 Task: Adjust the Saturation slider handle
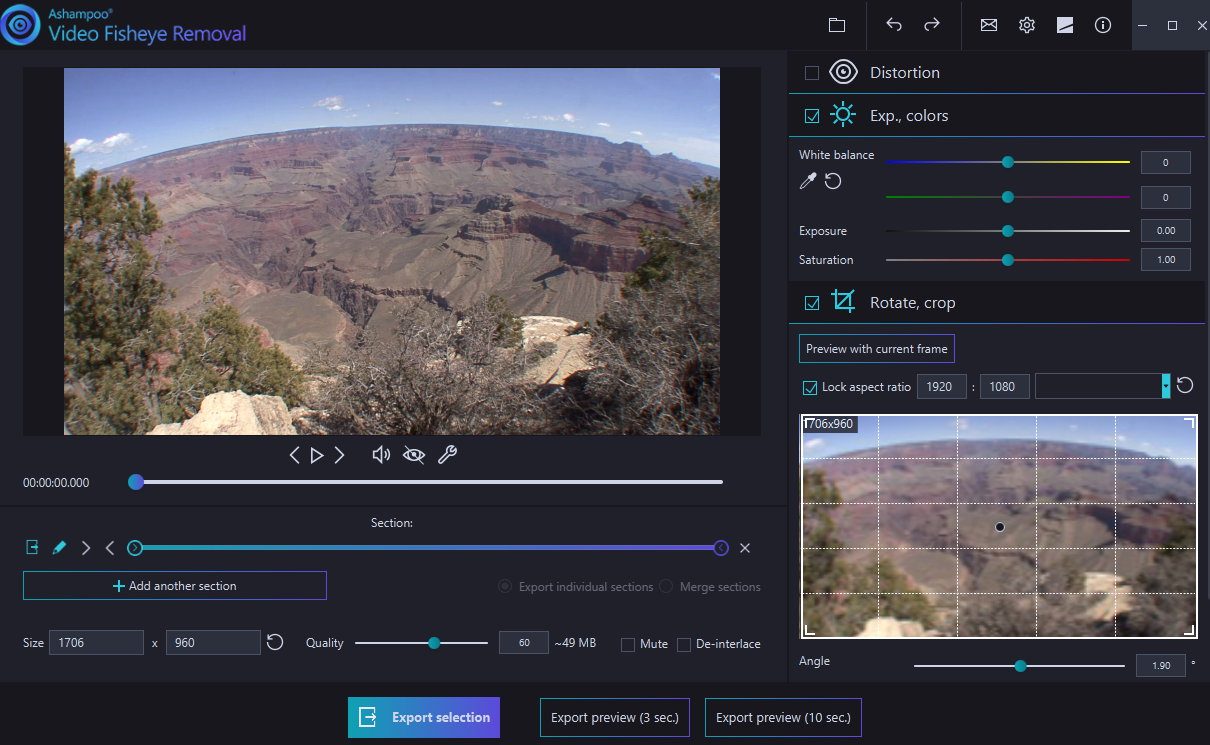[x=1008, y=260]
